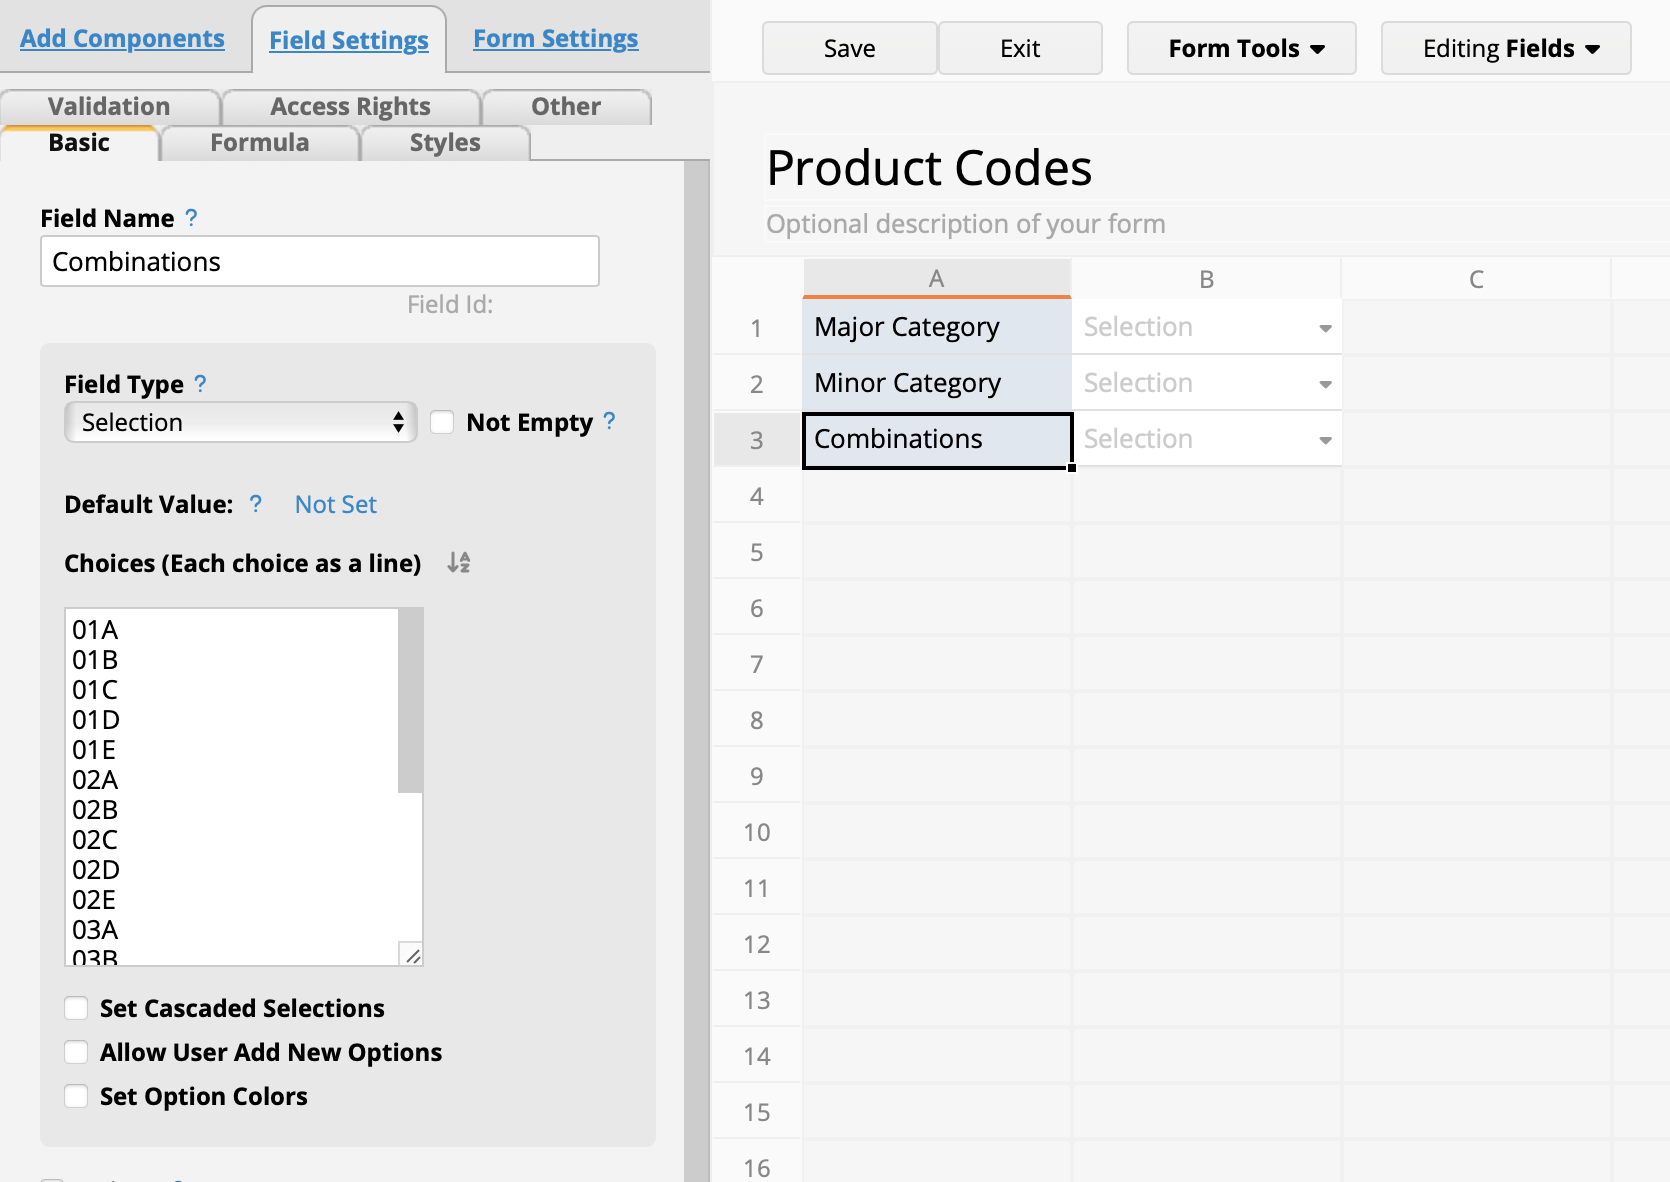Open the Field Type Selection dropdown
Viewport: 1670px width, 1182px height.
[x=240, y=422]
